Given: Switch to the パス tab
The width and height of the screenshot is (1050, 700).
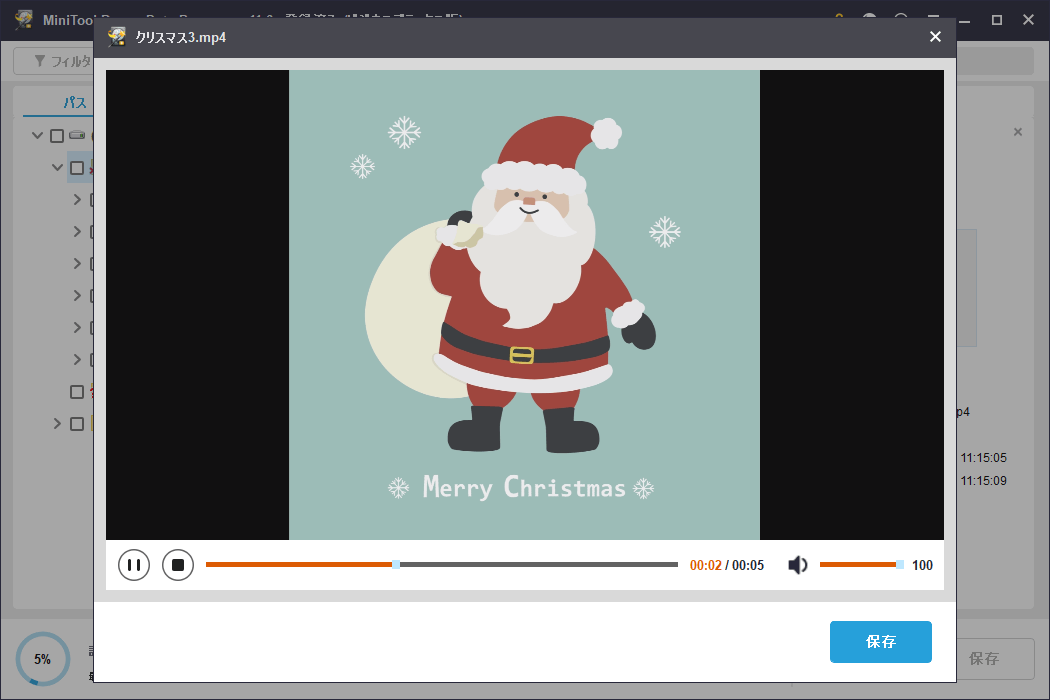Looking at the screenshot, I should (x=74, y=103).
